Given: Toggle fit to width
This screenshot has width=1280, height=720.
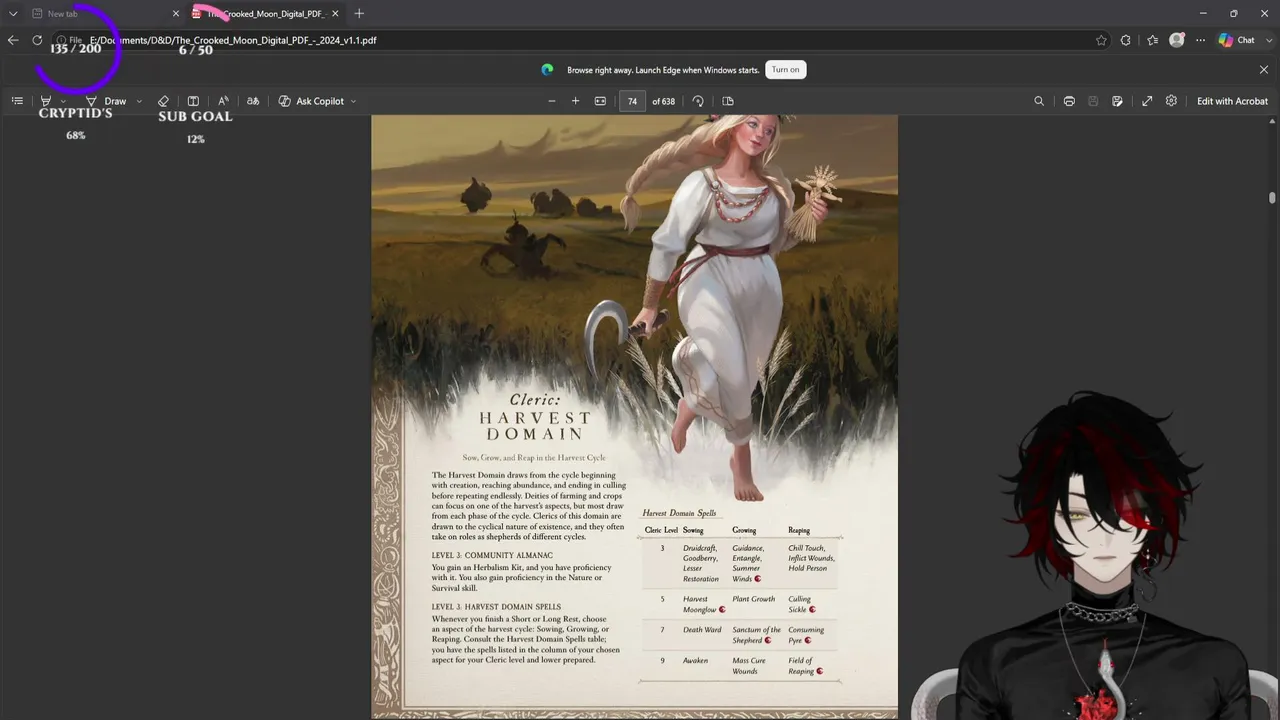Looking at the screenshot, I should [600, 101].
